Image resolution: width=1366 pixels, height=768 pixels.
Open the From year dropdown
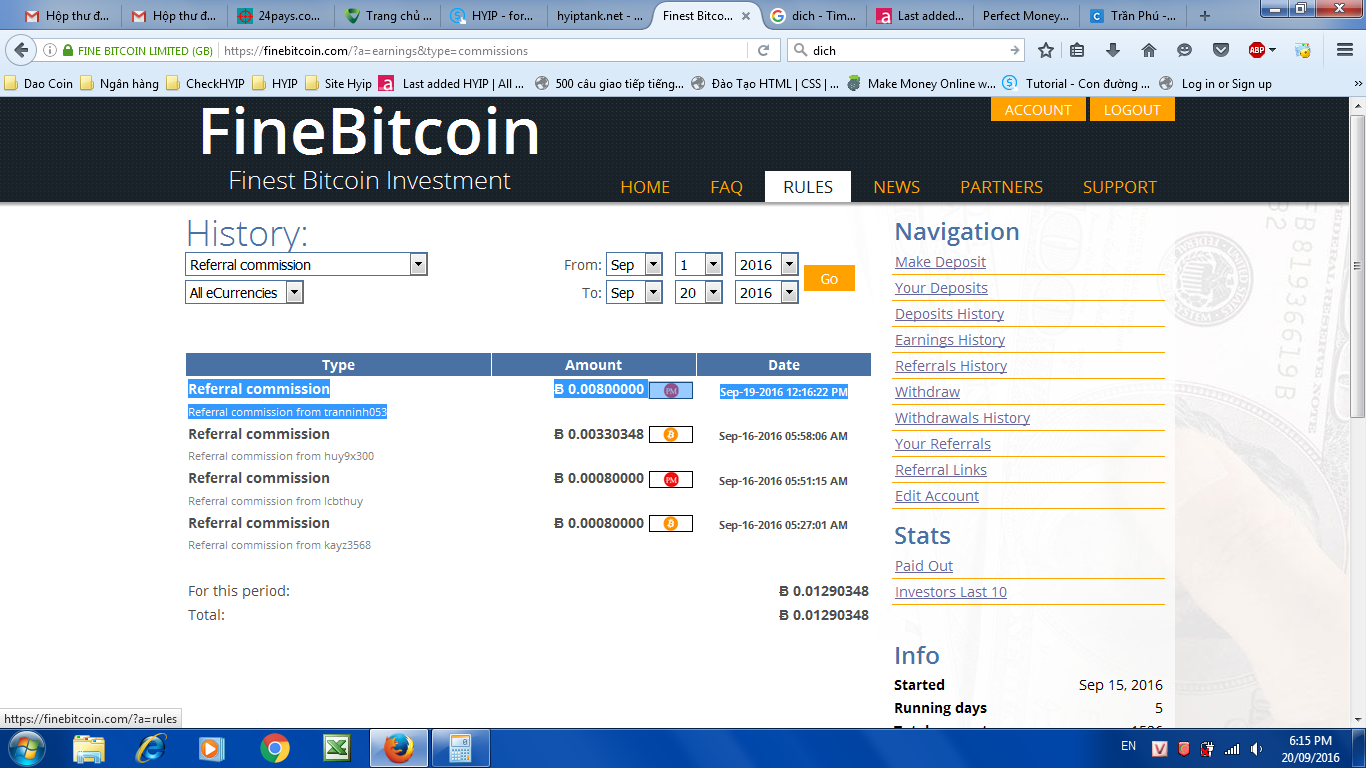coord(766,264)
